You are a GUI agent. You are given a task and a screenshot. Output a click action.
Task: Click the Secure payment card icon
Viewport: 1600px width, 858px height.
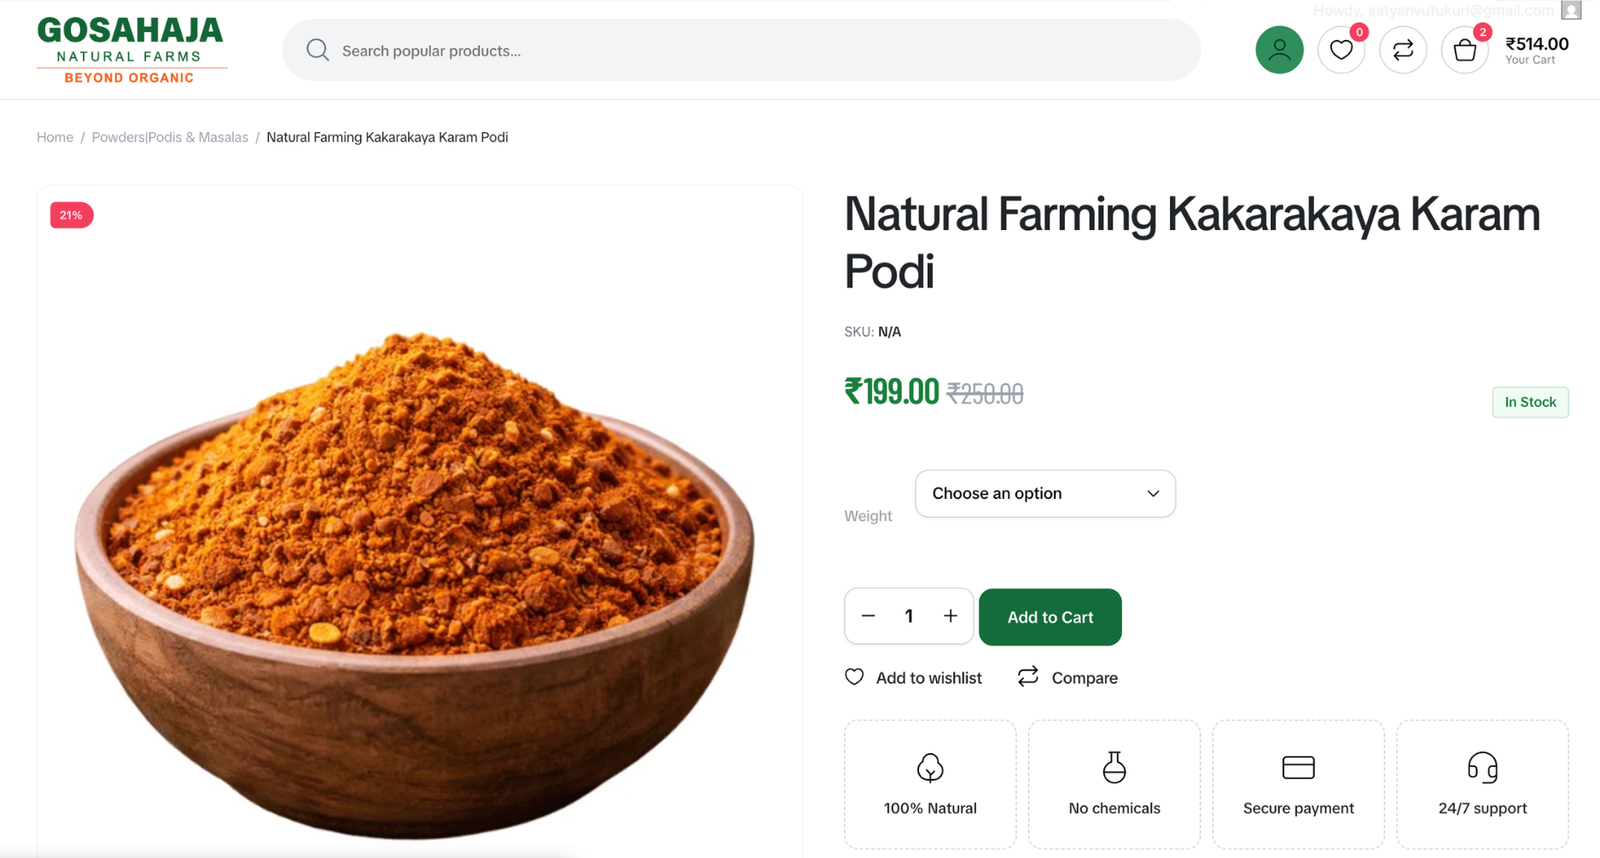1298,768
